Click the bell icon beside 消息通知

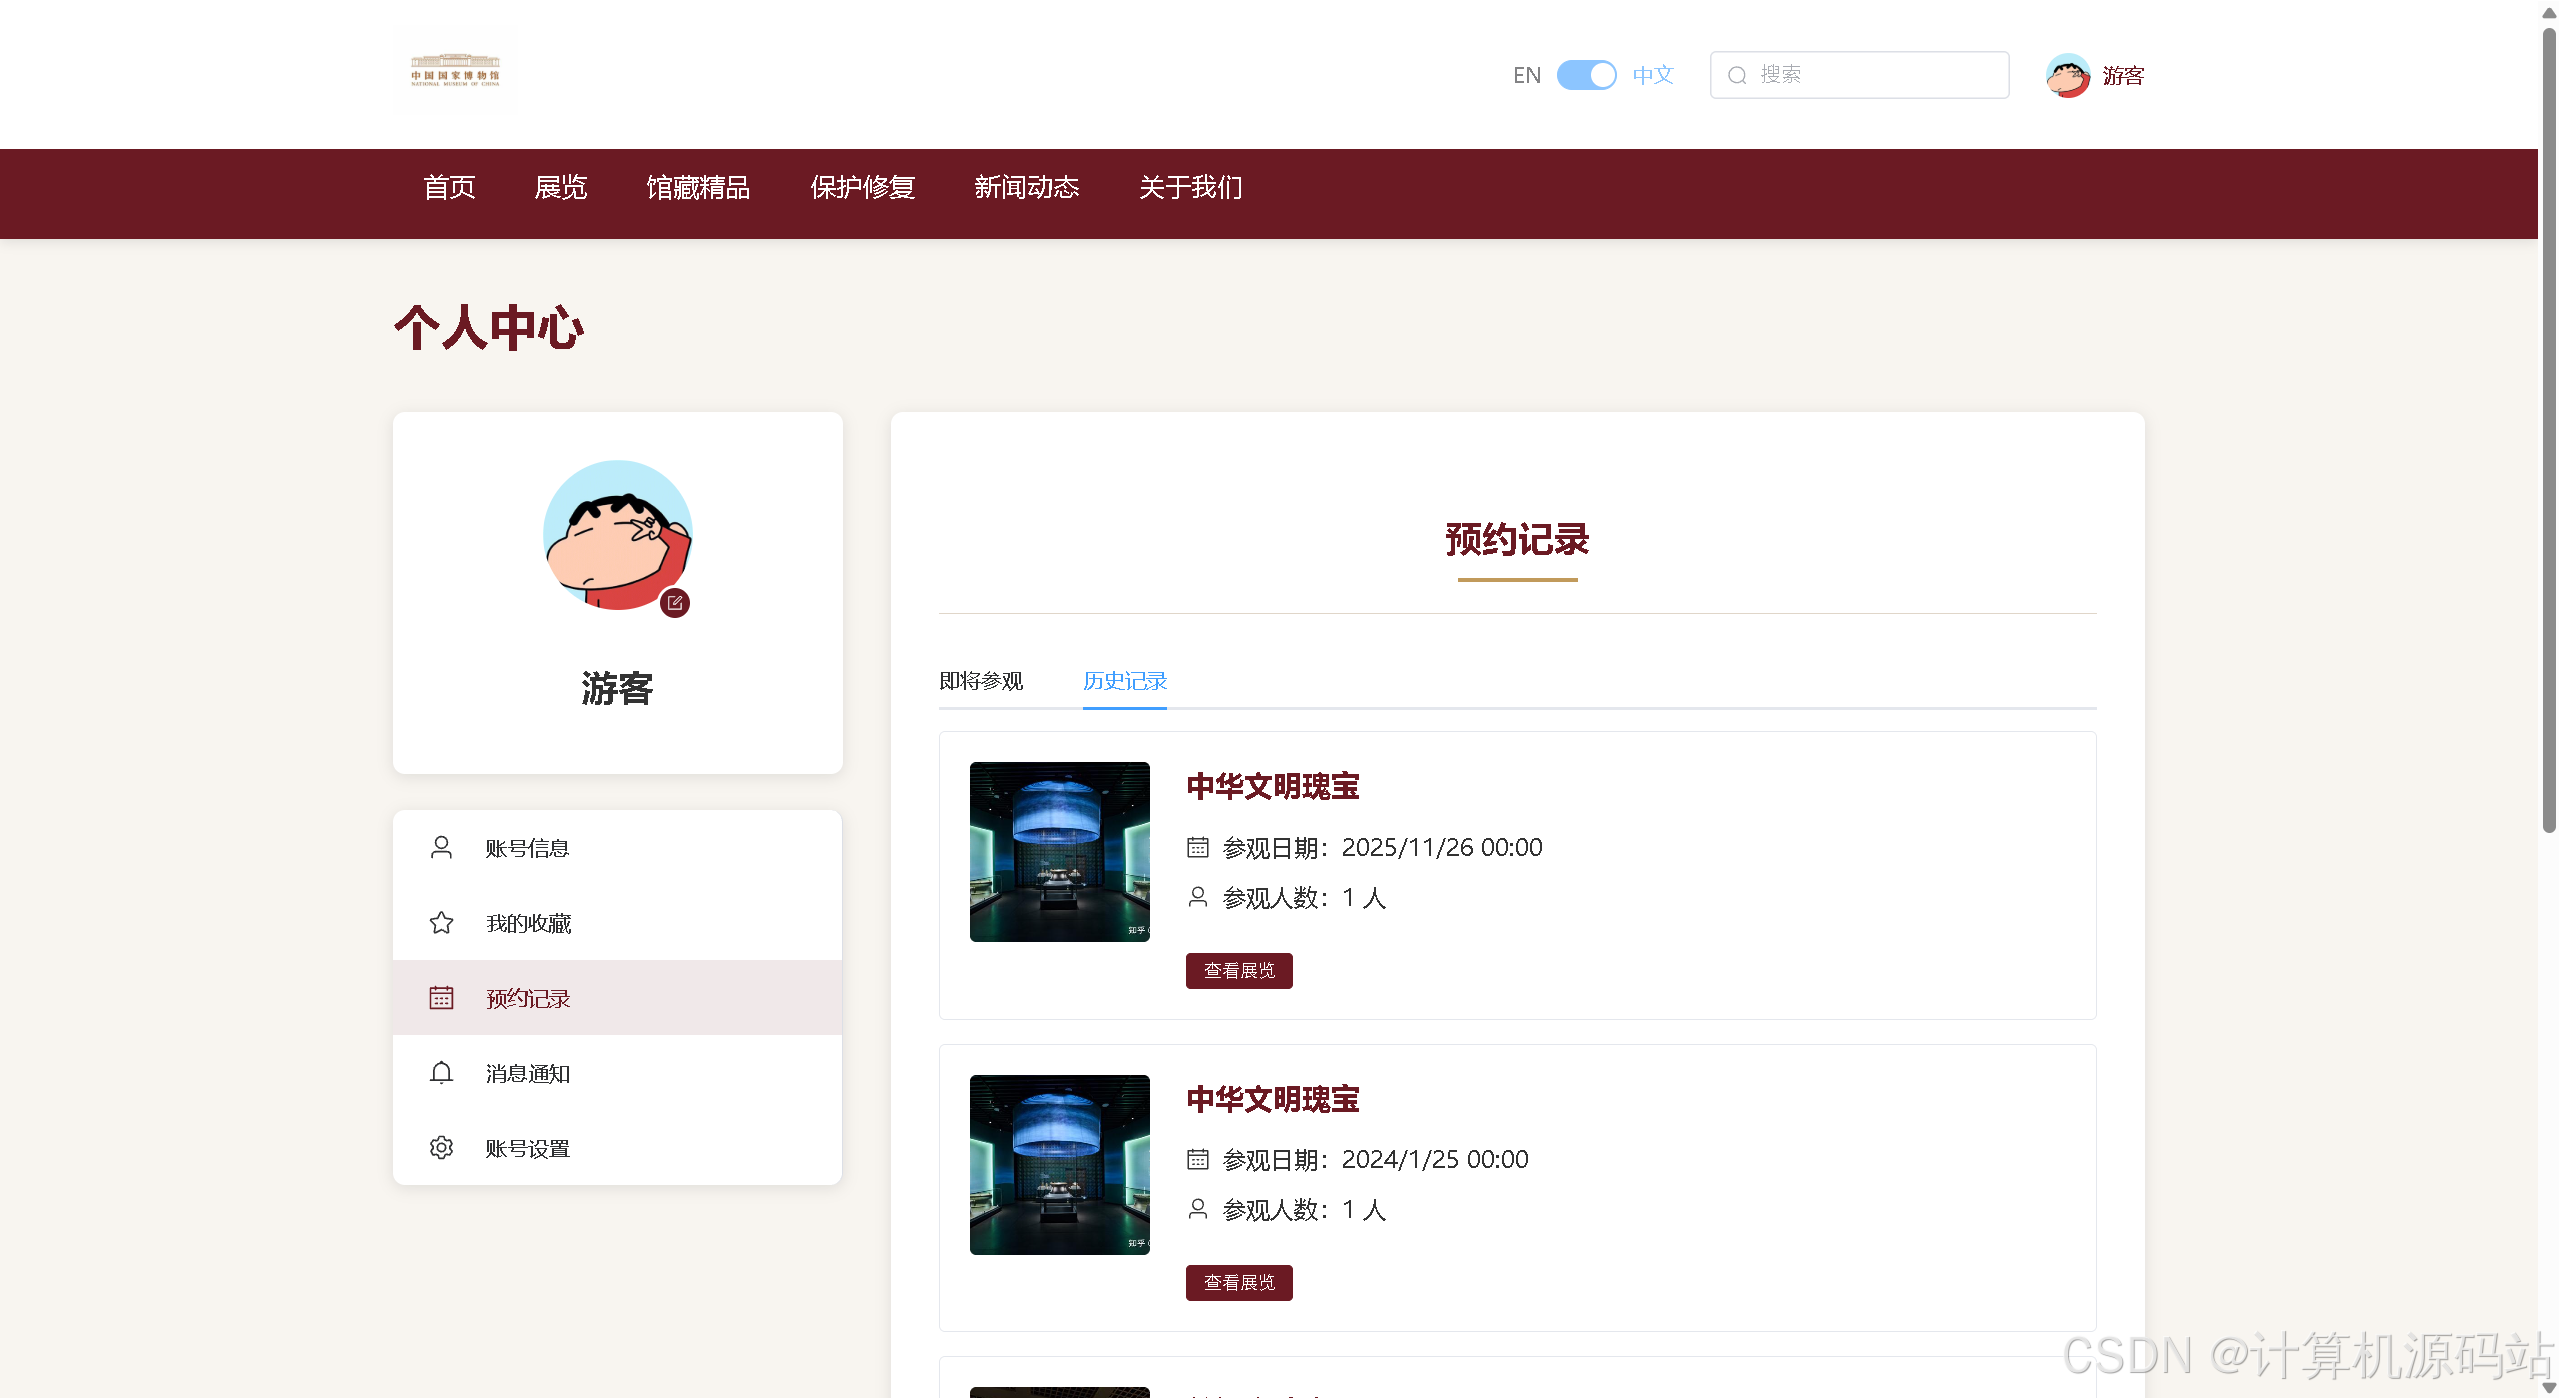click(x=441, y=1072)
